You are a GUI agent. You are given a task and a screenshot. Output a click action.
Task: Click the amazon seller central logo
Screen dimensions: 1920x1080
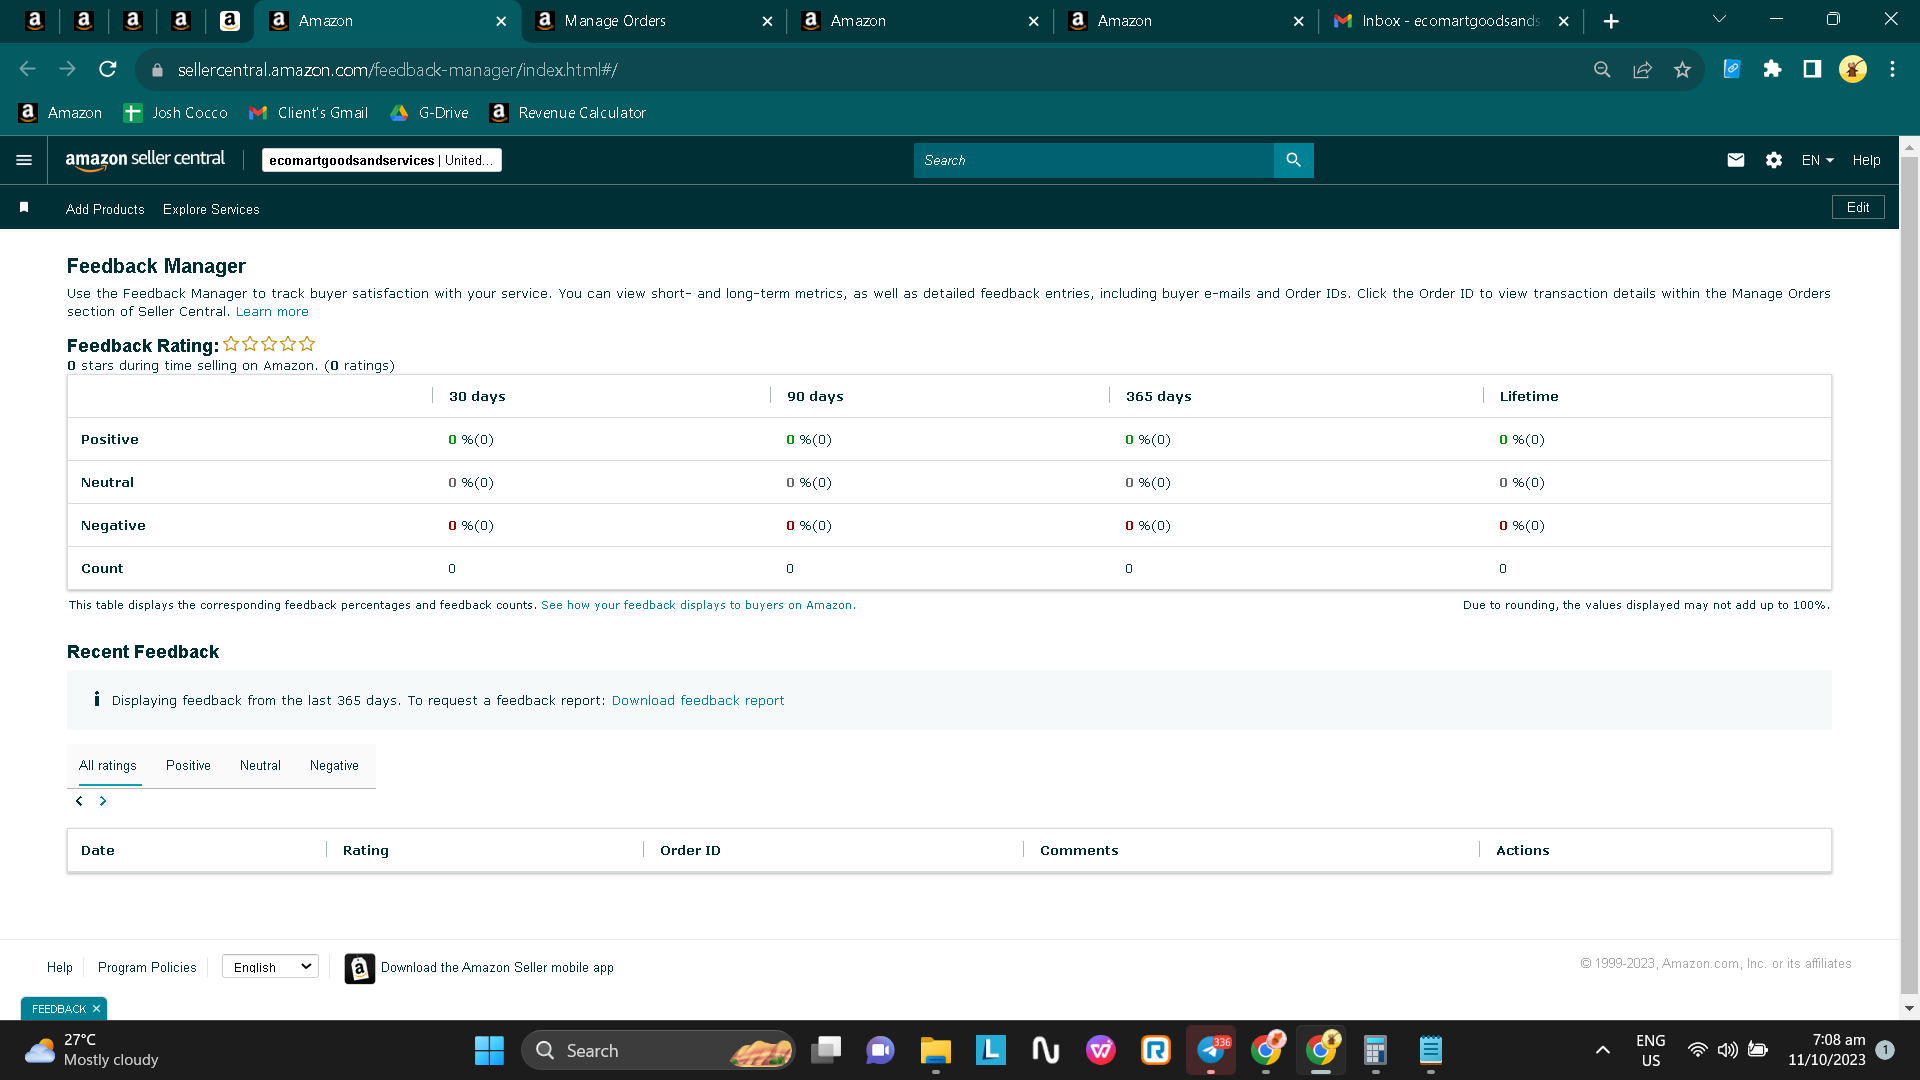pyautogui.click(x=145, y=160)
